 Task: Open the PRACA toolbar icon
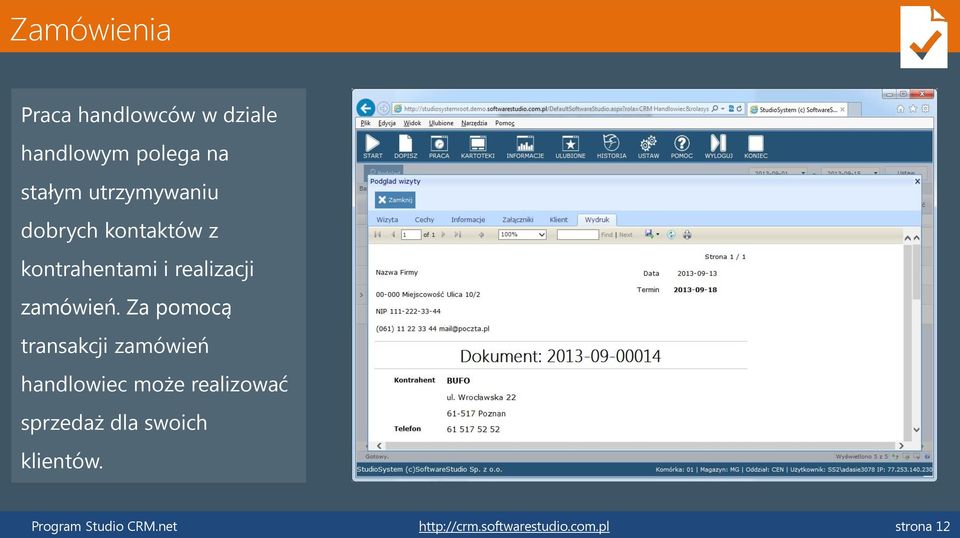coord(438,146)
